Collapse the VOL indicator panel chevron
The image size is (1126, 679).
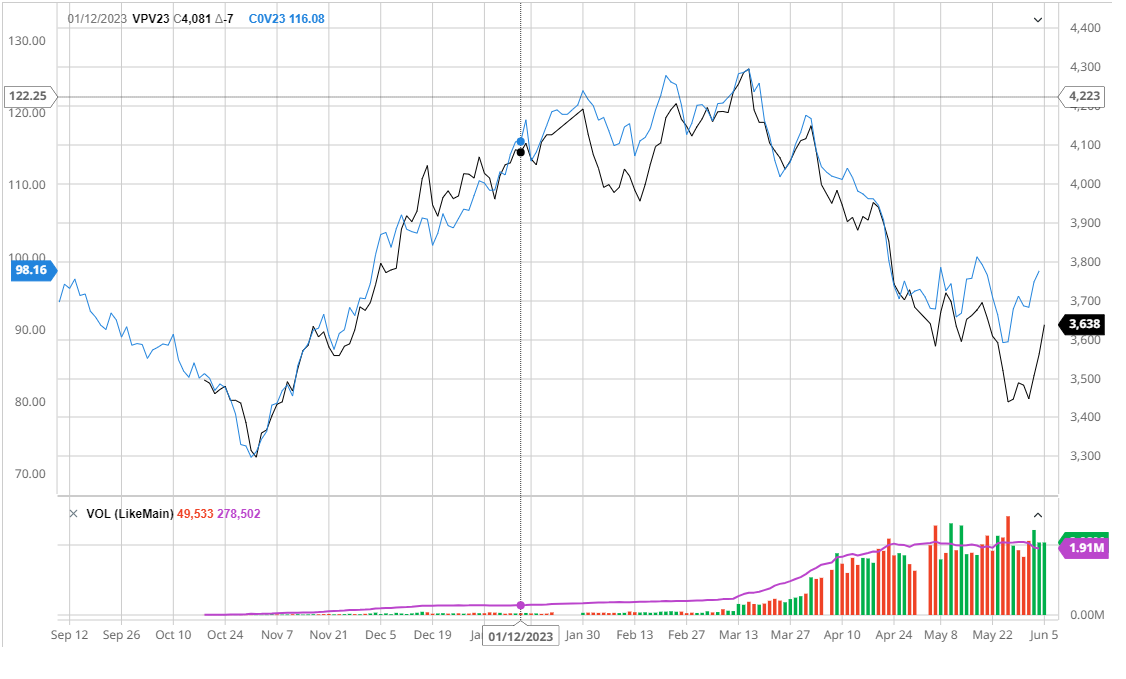point(1038,515)
